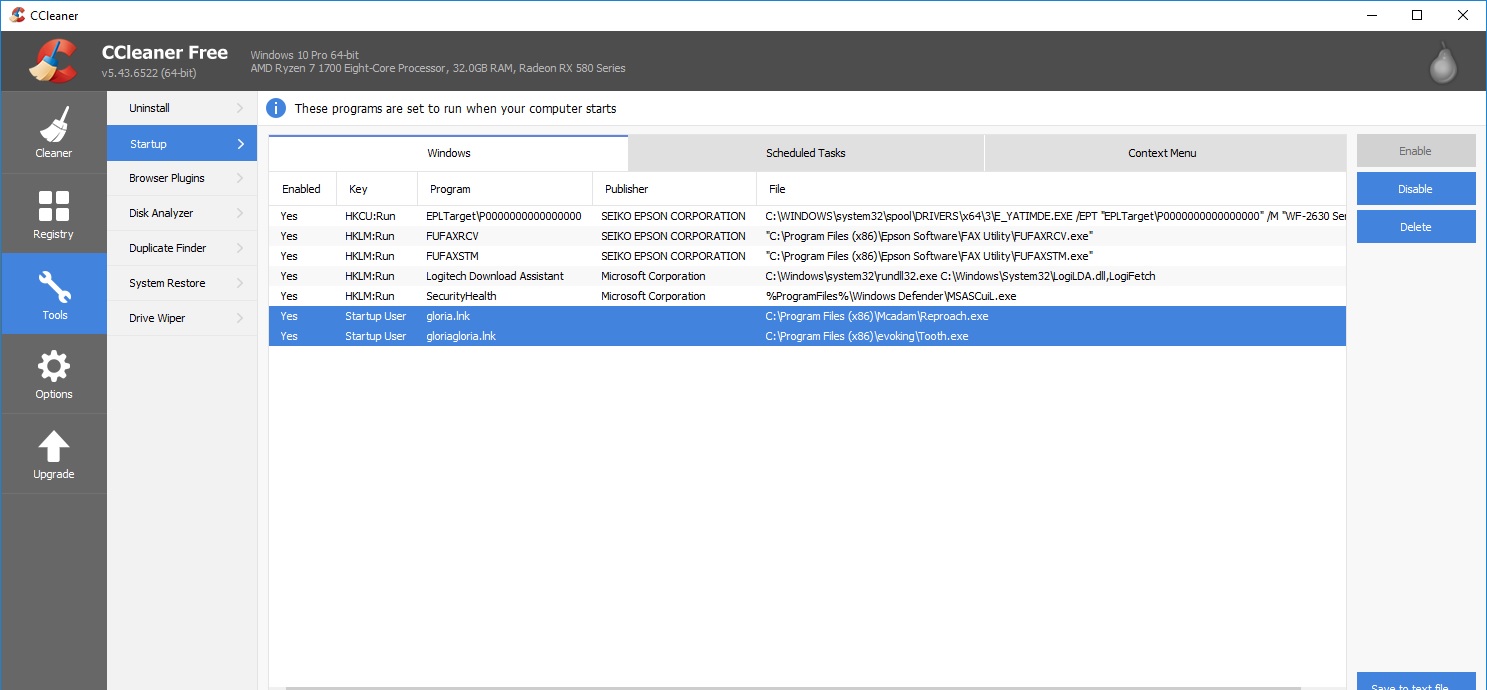Select the gloriagloria.lnk startup entry
The image size is (1487, 690).
(x=807, y=336)
